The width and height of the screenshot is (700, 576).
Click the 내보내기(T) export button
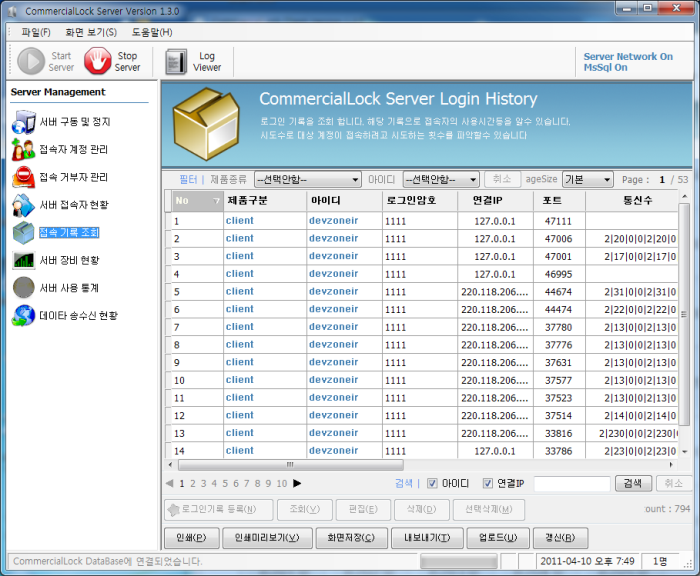427,538
